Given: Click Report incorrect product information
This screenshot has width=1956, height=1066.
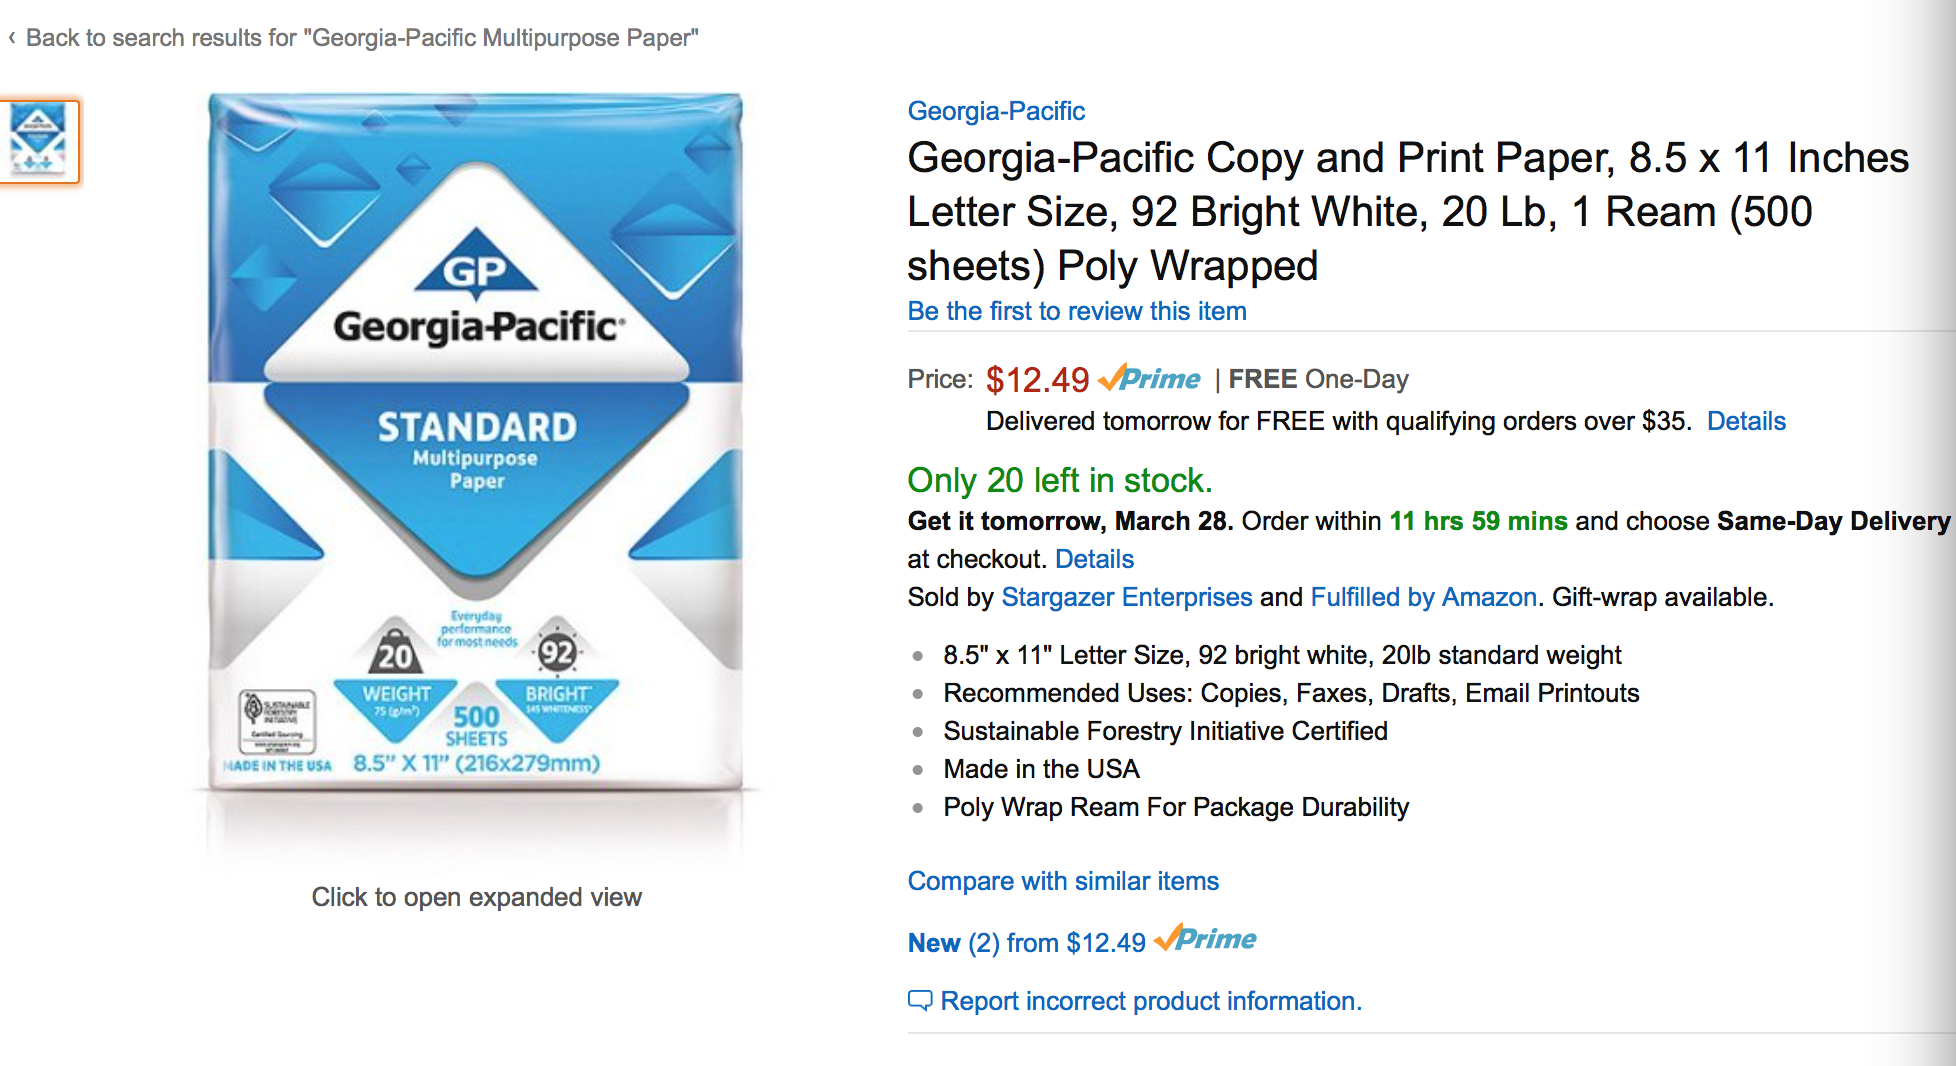Looking at the screenshot, I should point(1151,1001).
